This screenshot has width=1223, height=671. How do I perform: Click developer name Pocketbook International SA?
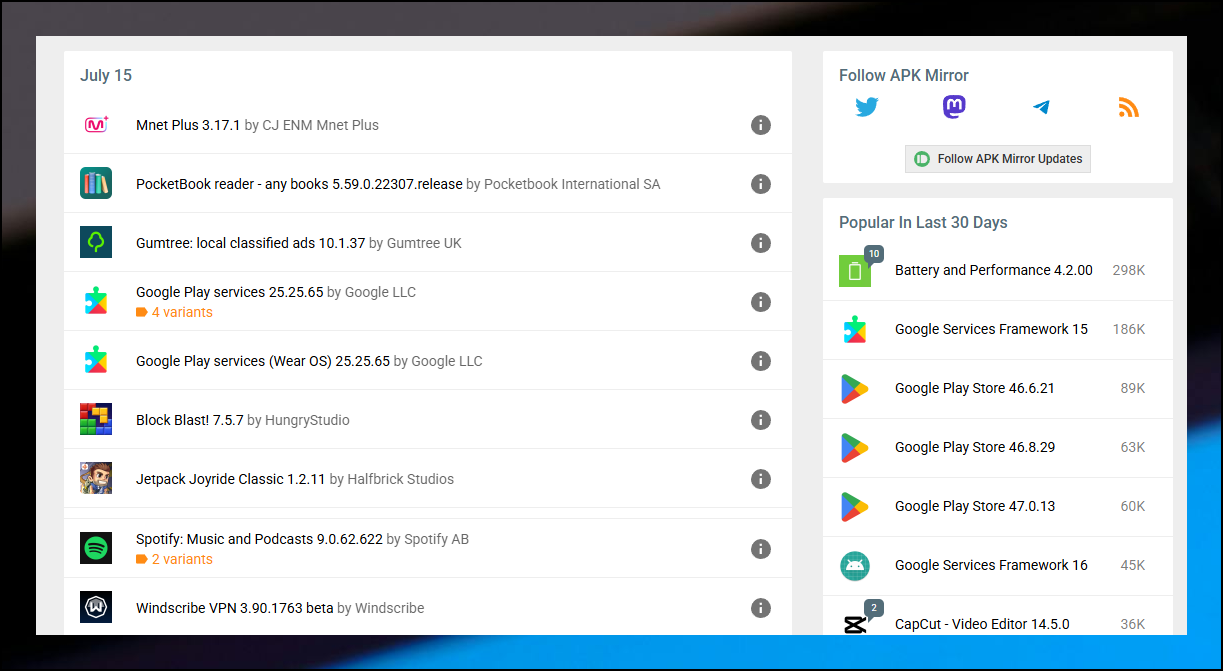572,184
